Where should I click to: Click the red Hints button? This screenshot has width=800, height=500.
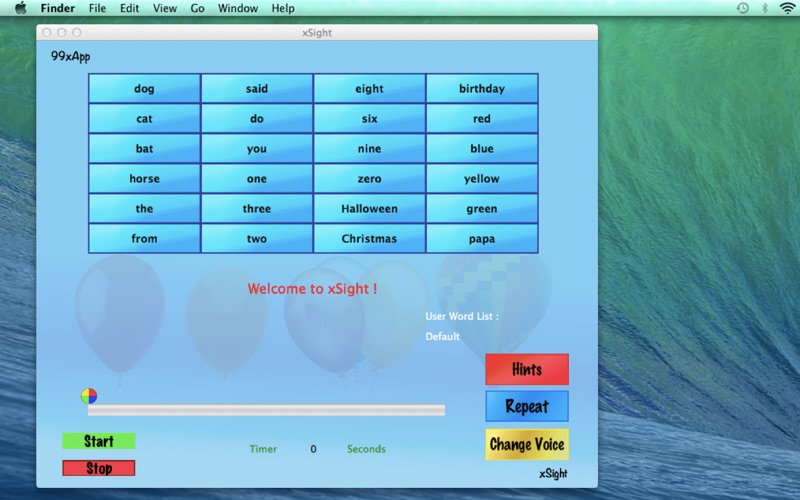[x=527, y=369]
